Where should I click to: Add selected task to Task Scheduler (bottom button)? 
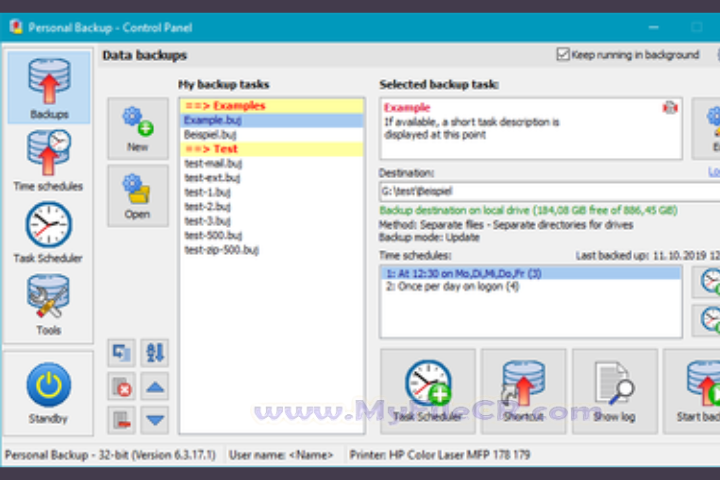tap(428, 391)
